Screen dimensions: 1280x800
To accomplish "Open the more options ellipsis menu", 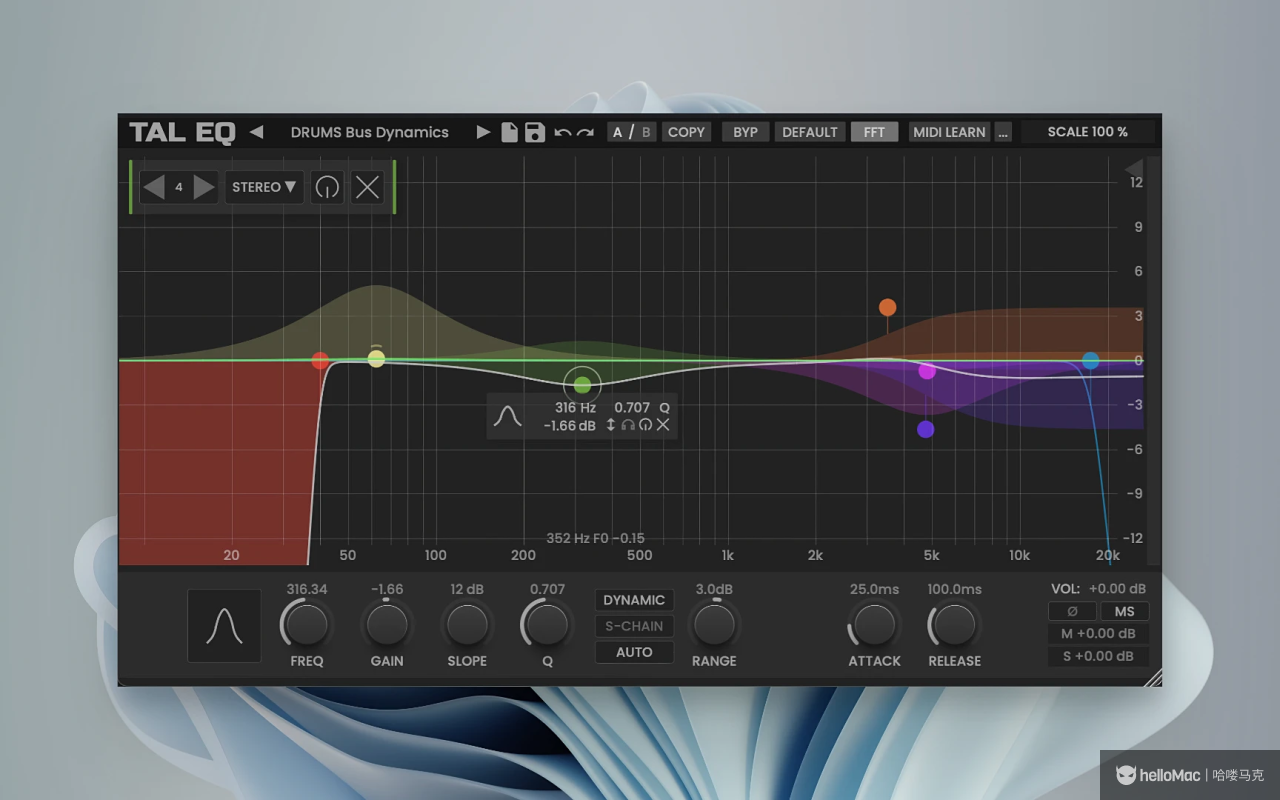I will pos(1003,132).
